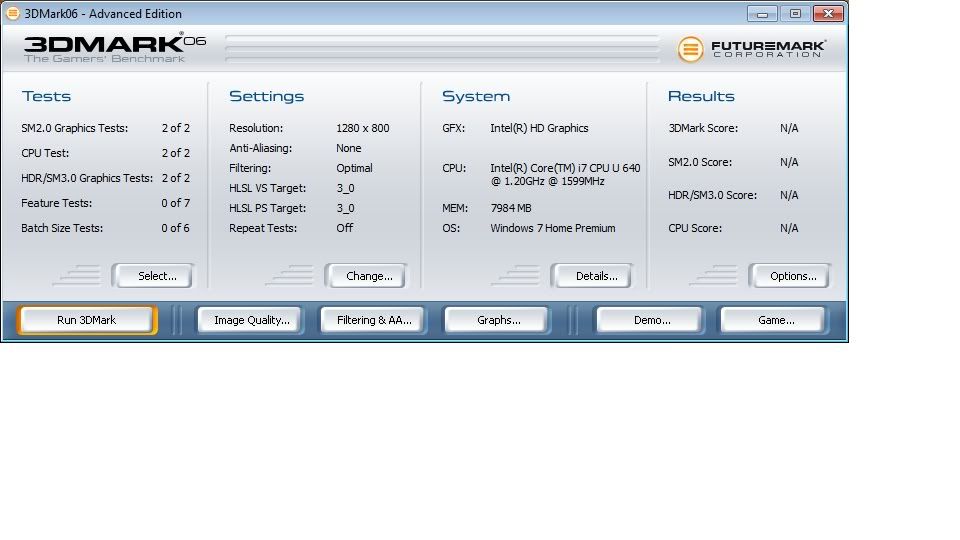Screen dimensions: 960x540
Task: Click the 'Settings' section heading
Action: (266, 96)
